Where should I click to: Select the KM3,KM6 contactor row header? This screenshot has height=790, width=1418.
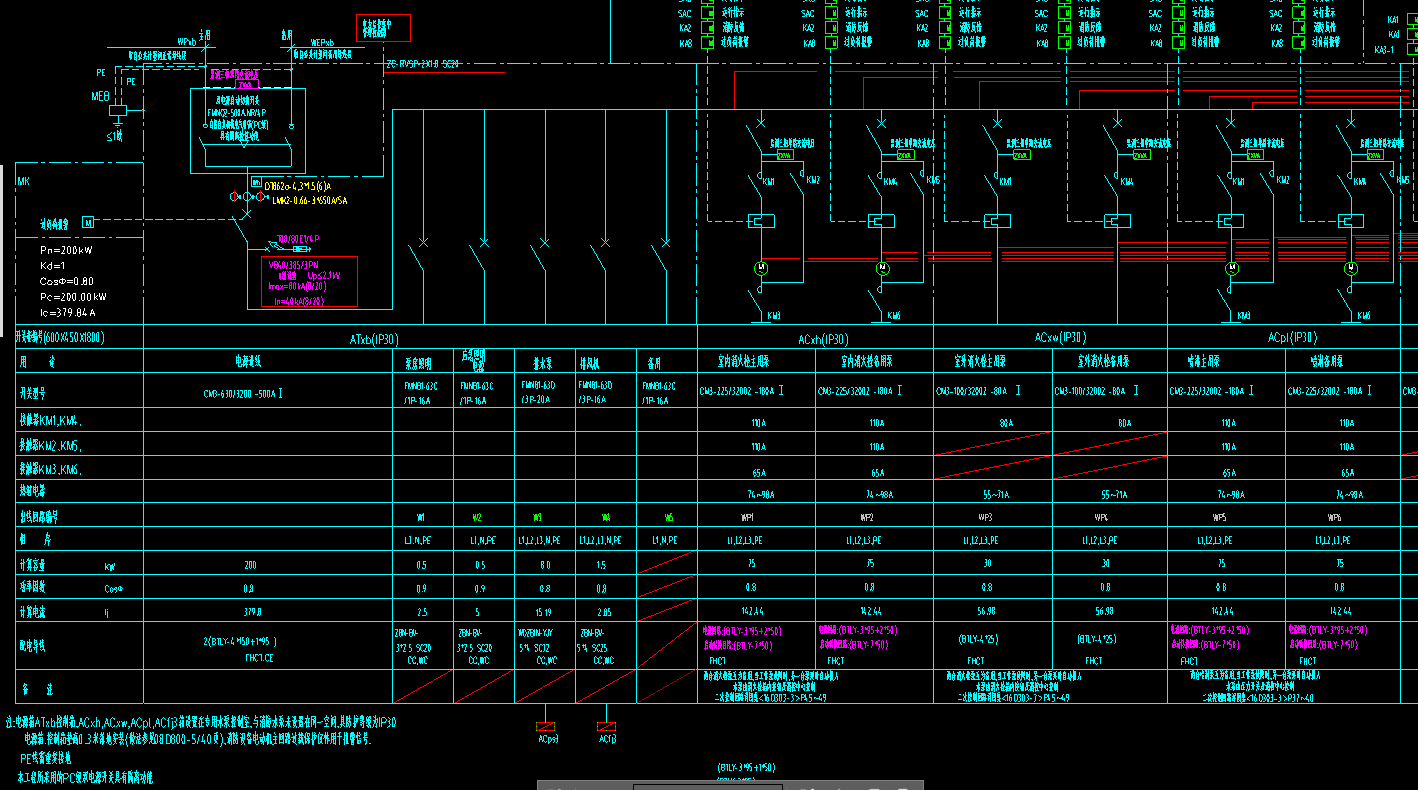point(49,468)
